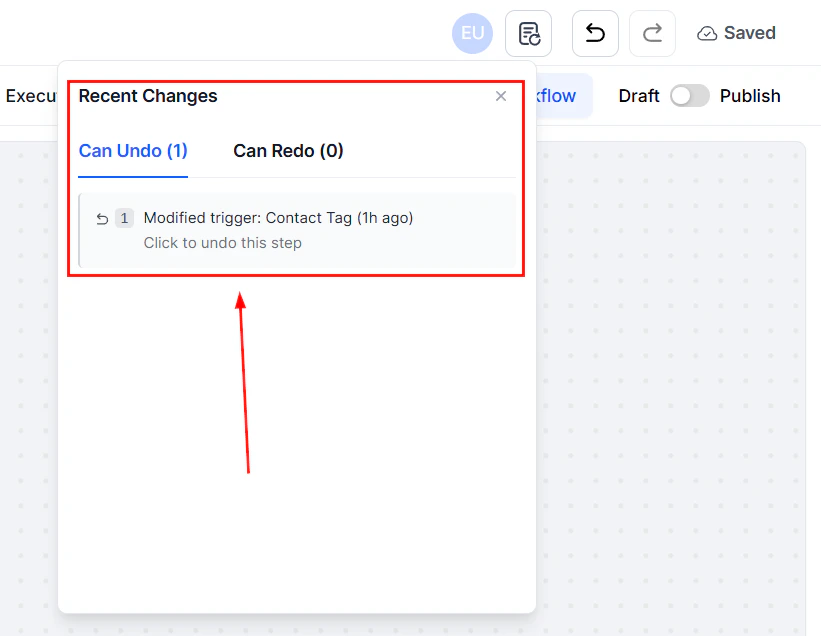Click the step count badge showing 1
Screen dimensions: 821x636
124,218
